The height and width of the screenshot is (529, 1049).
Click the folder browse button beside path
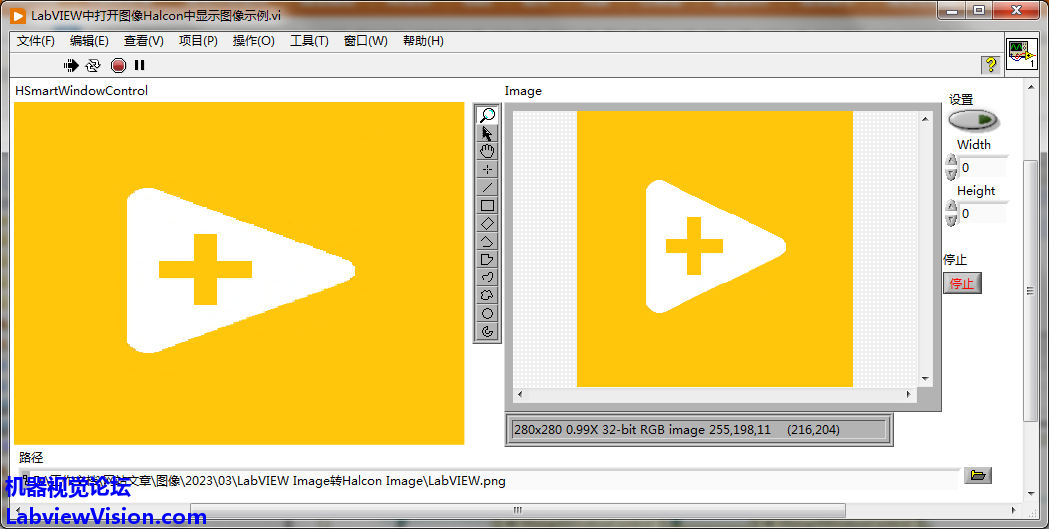click(977, 475)
